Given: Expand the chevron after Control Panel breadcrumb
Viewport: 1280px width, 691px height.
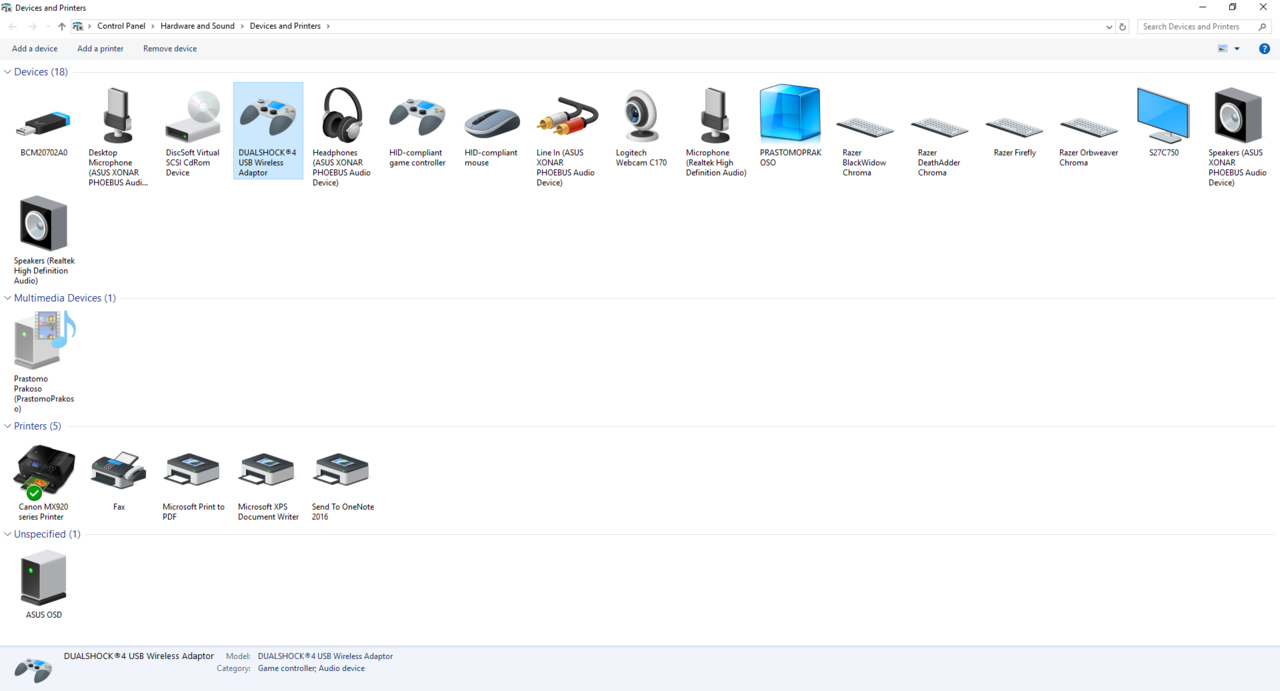Looking at the screenshot, I should coord(153,26).
